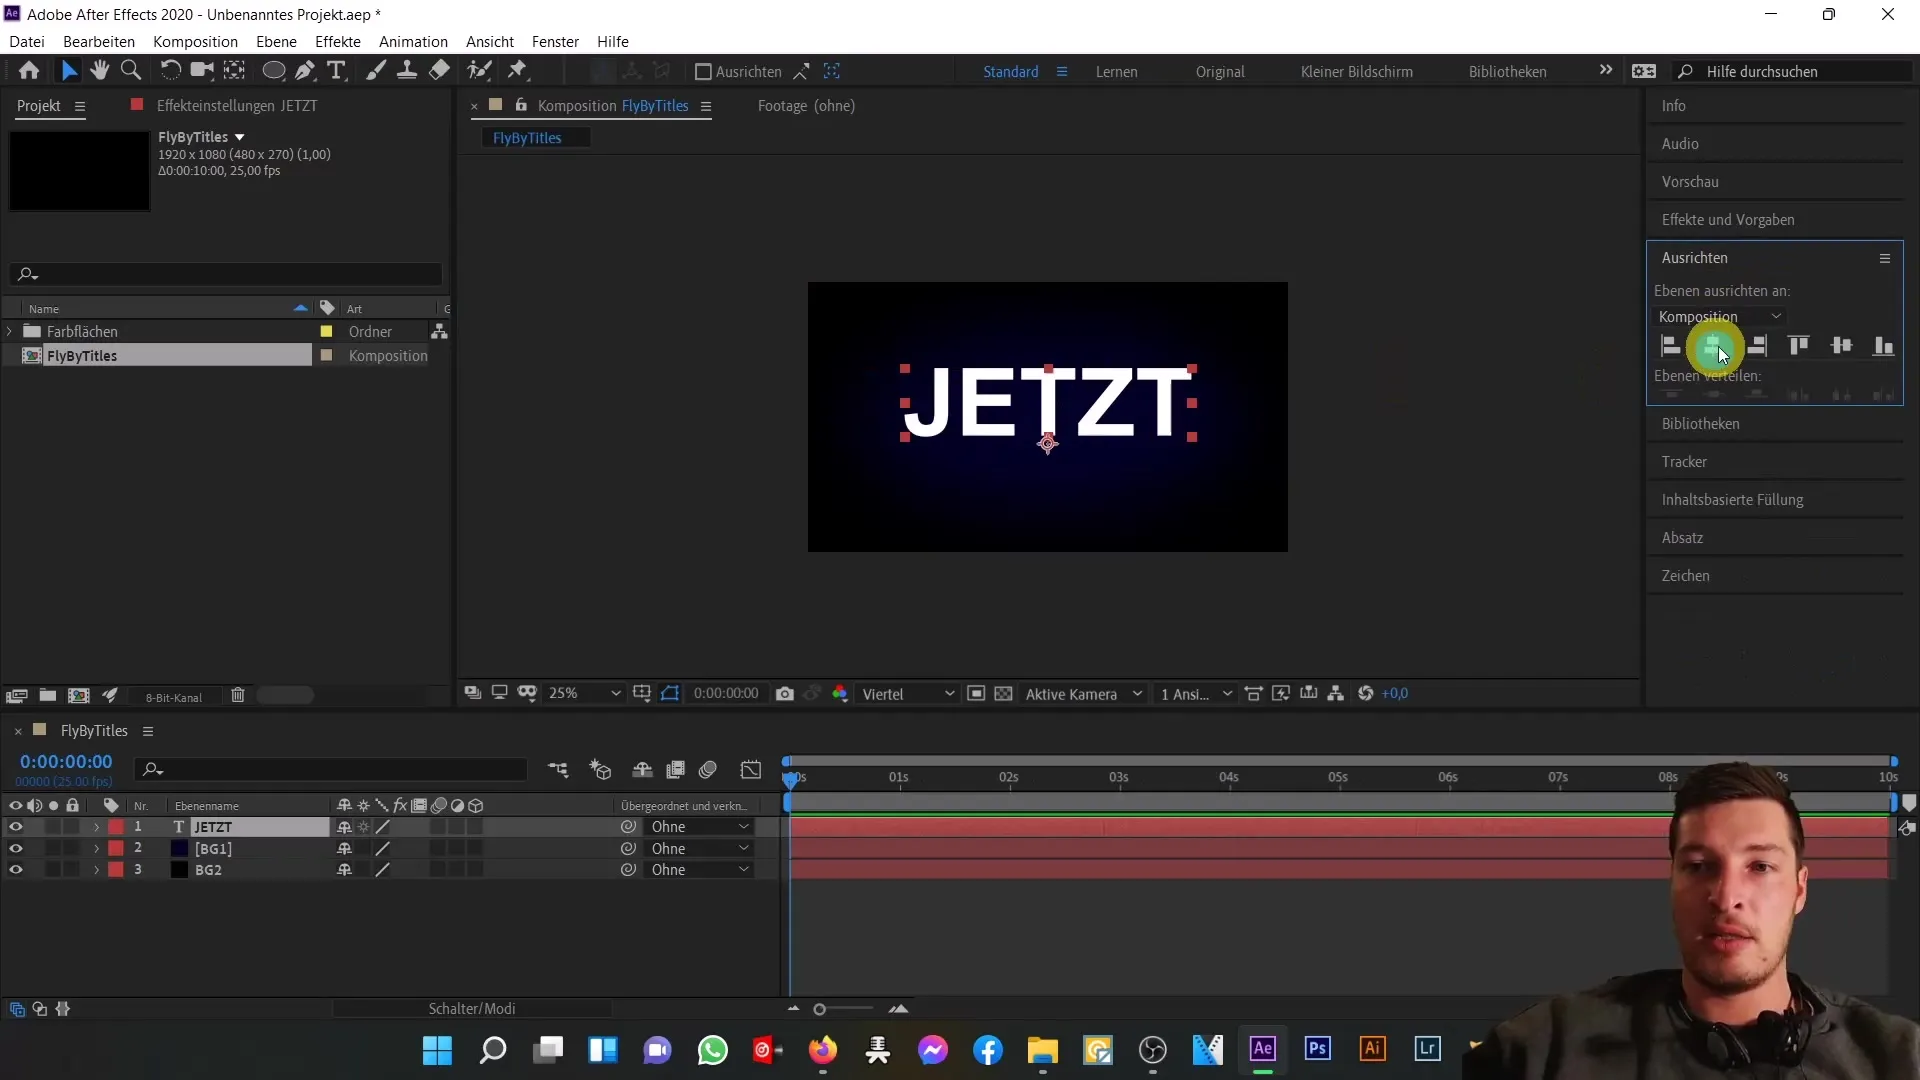
Task: Select the Pan Behind anchor point tool
Action: (x=234, y=70)
